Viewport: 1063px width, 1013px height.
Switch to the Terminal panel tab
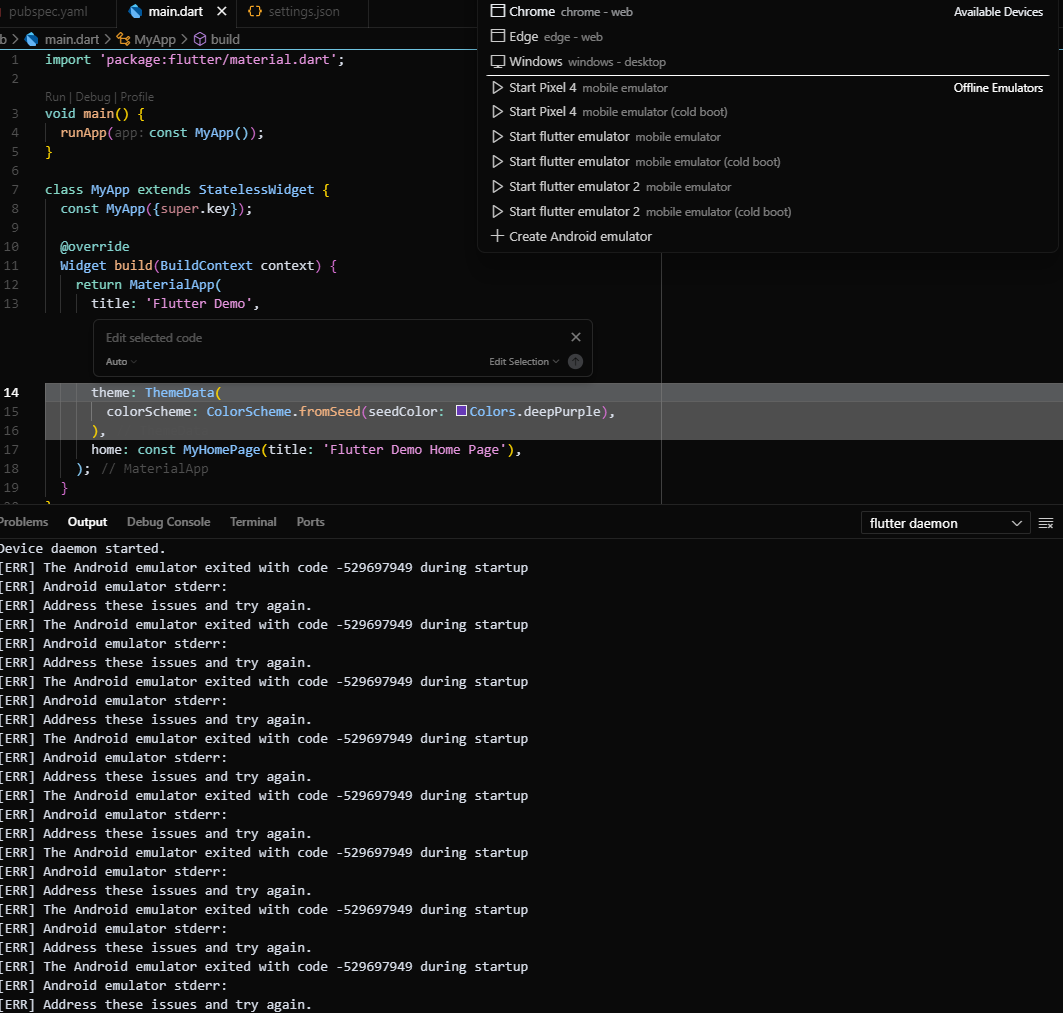pyautogui.click(x=253, y=522)
